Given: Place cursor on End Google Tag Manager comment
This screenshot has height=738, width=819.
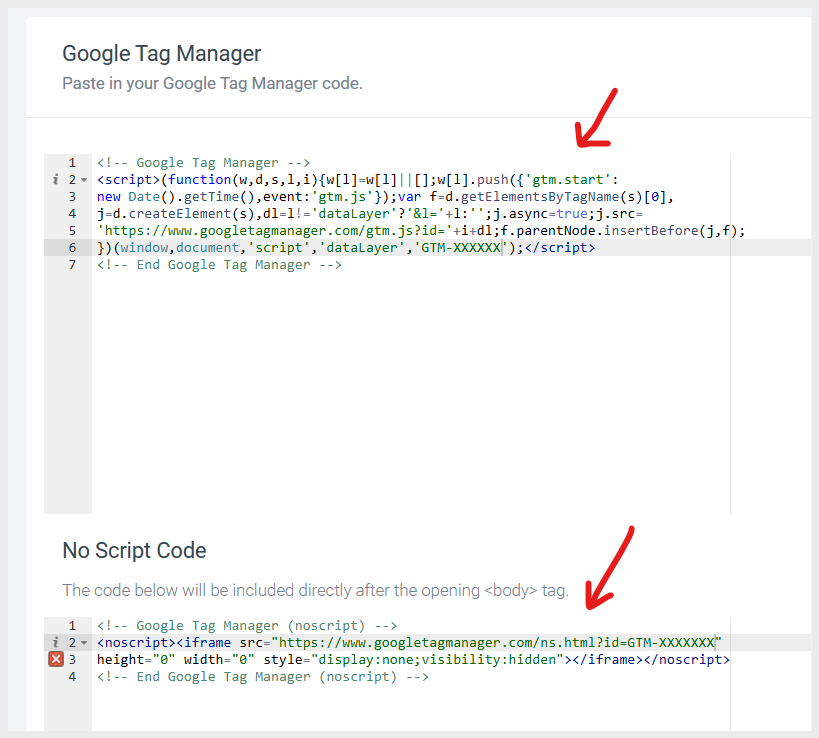Looking at the screenshot, I should 219,265.
